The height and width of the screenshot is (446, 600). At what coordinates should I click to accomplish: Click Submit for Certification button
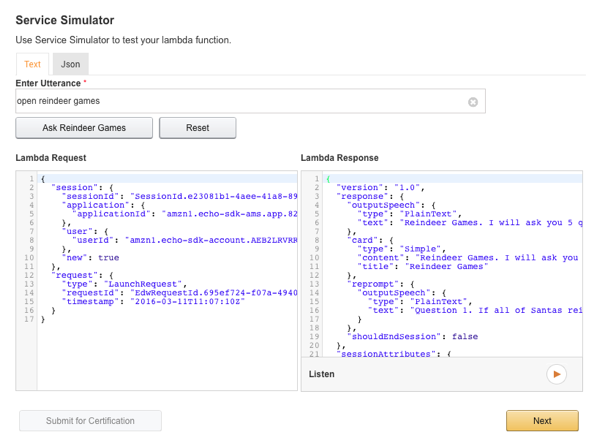(90, 421)
